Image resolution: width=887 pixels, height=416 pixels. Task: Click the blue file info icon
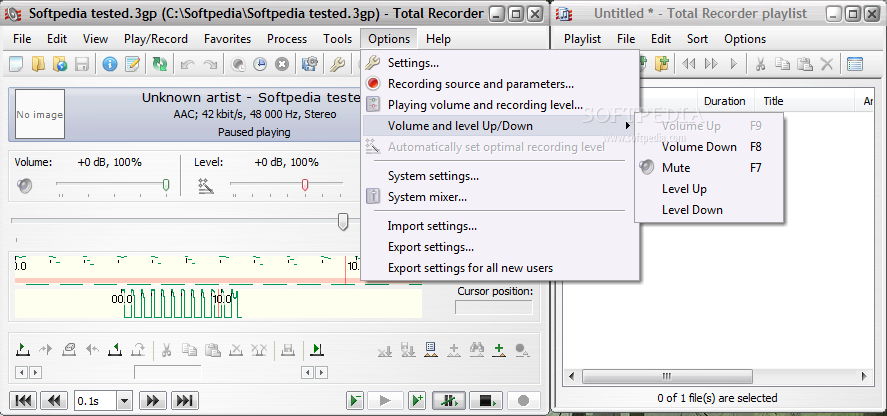pos(110,65)
